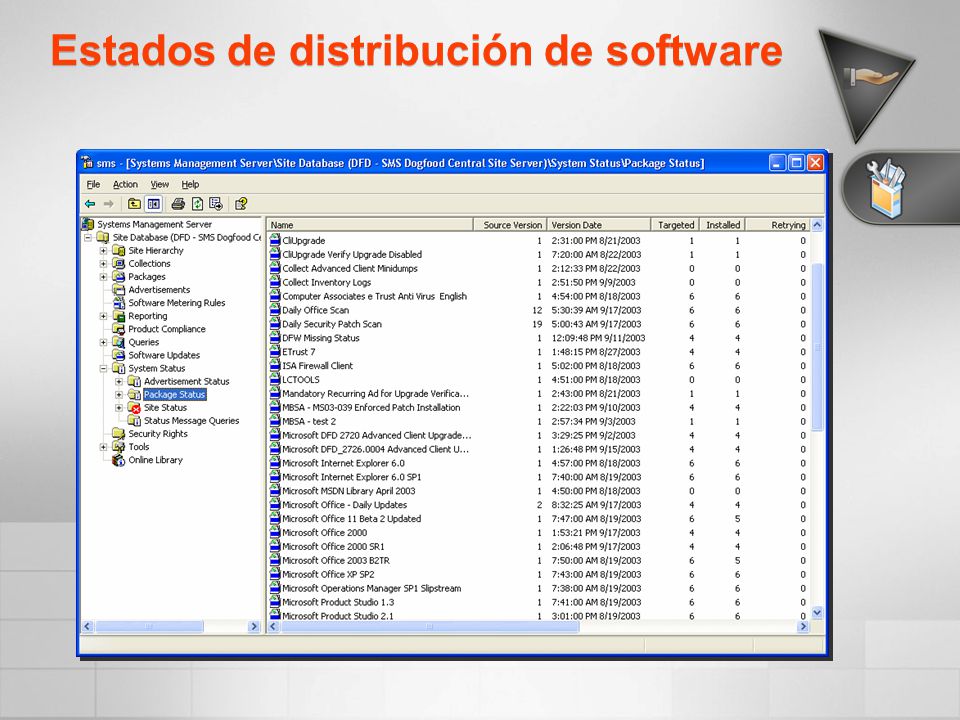Click the Software Metering Rules icon

point(119,302)
